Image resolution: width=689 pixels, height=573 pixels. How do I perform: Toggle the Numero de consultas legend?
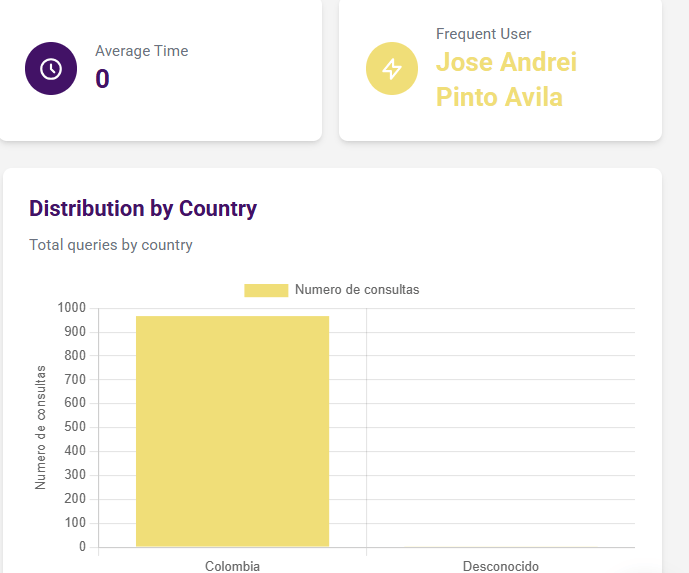(x=356, y=290)
